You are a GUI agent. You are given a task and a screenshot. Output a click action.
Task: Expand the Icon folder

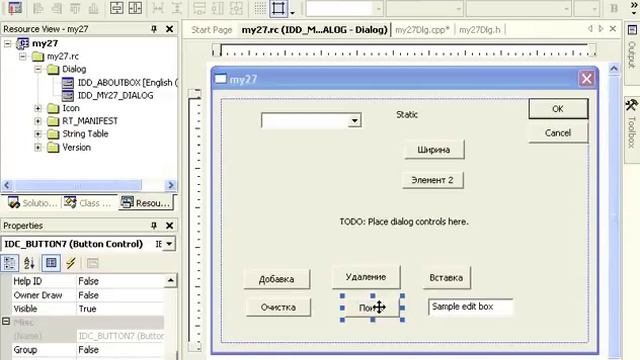click(38, 109)
